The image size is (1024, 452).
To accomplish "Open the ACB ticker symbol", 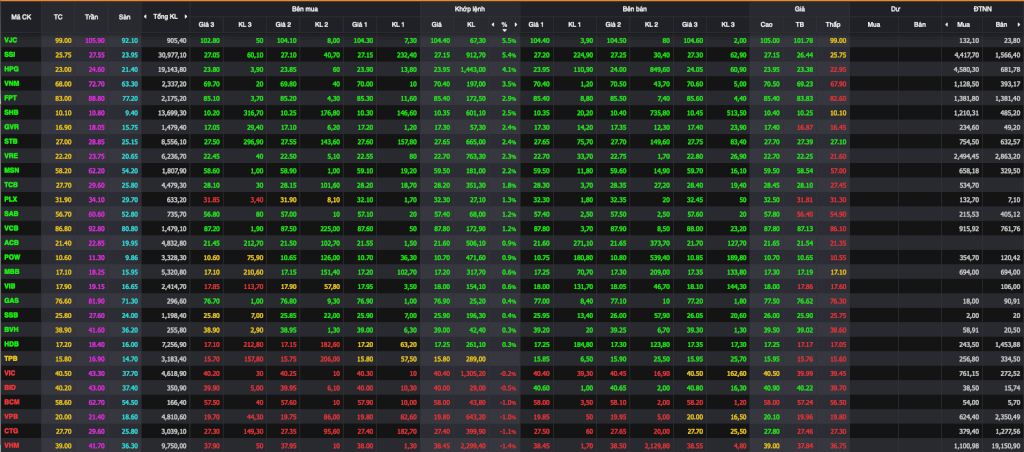I will 11,242.
